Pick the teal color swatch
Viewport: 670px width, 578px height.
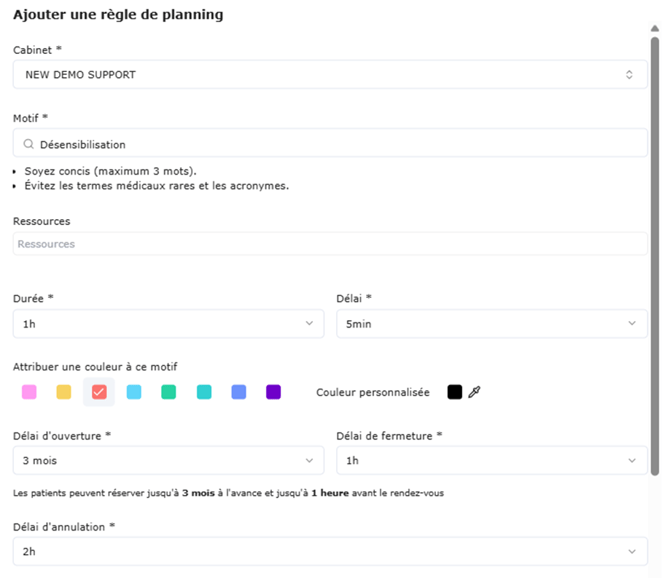pos(204,392)
